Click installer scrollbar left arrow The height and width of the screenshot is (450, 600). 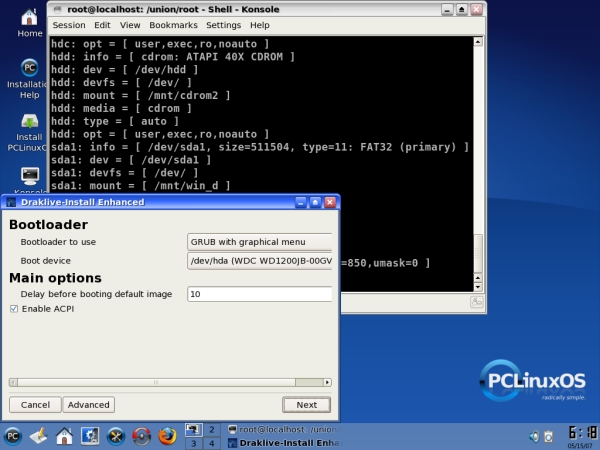point(13,382)
